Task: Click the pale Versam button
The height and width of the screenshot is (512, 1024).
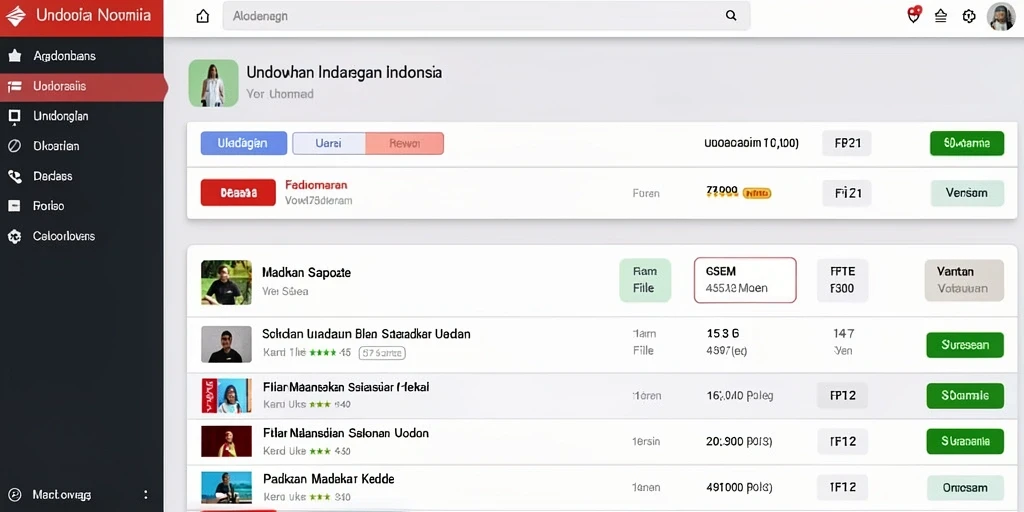Action: 967,193
